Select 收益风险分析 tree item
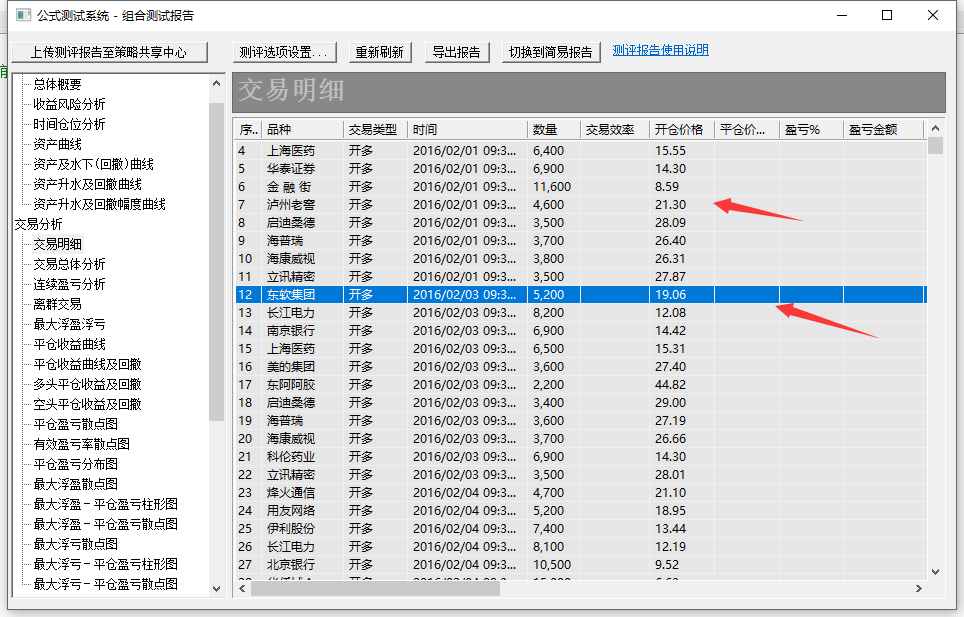 point(69,104)
